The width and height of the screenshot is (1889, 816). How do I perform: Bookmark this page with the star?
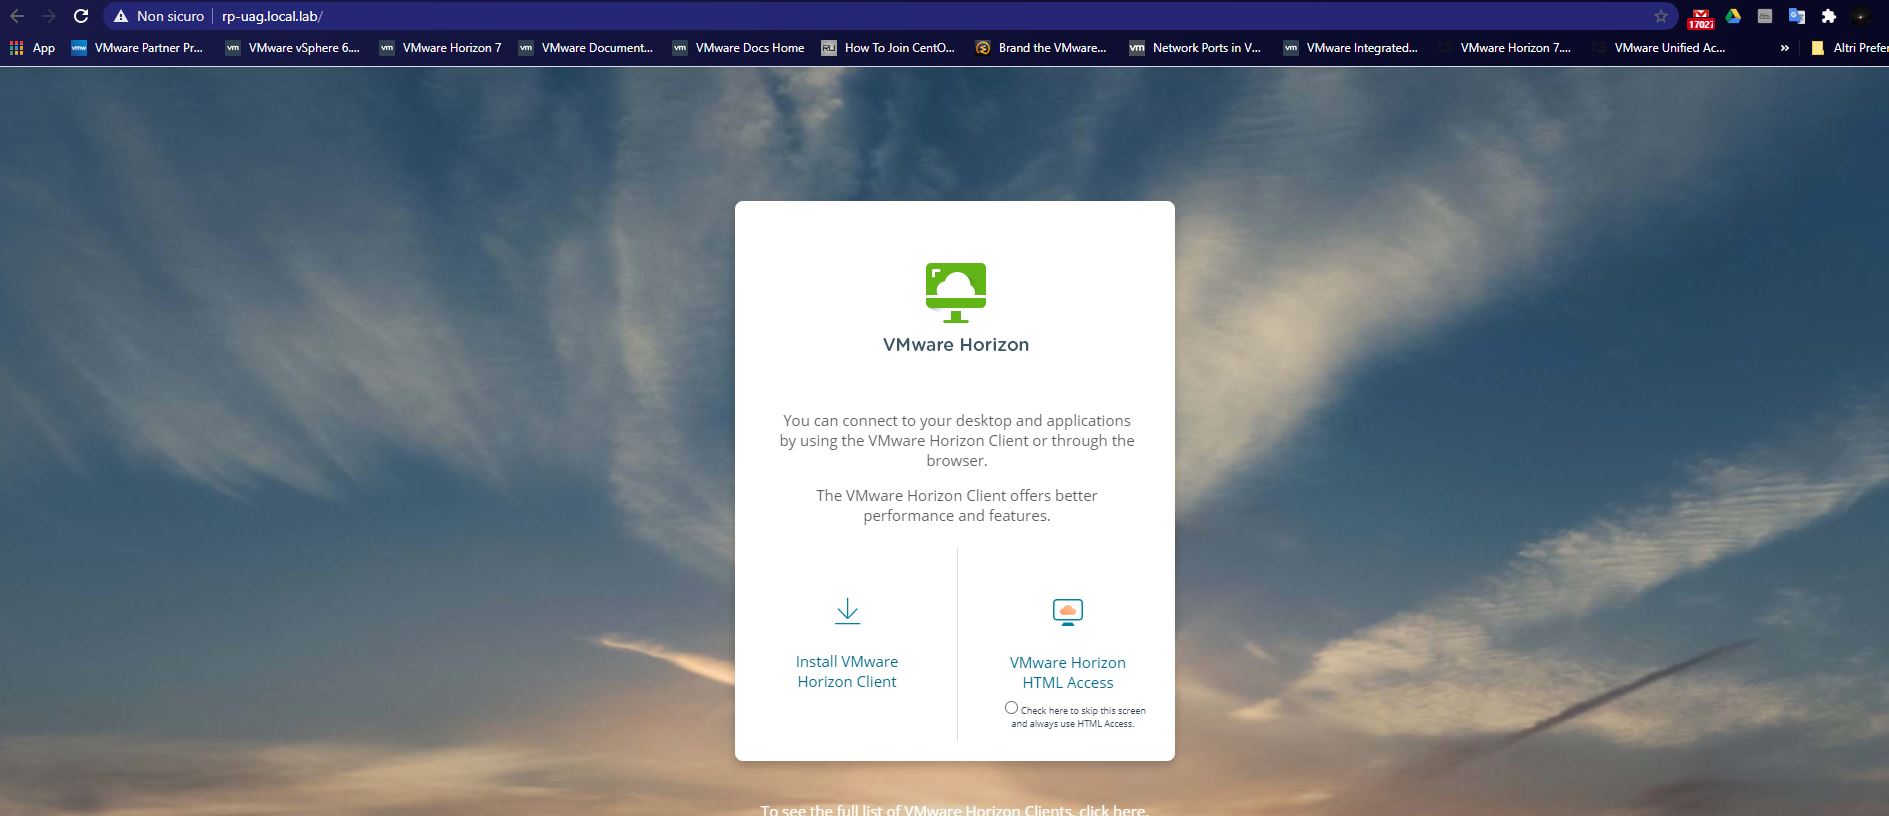click(x=1661, y=16)
